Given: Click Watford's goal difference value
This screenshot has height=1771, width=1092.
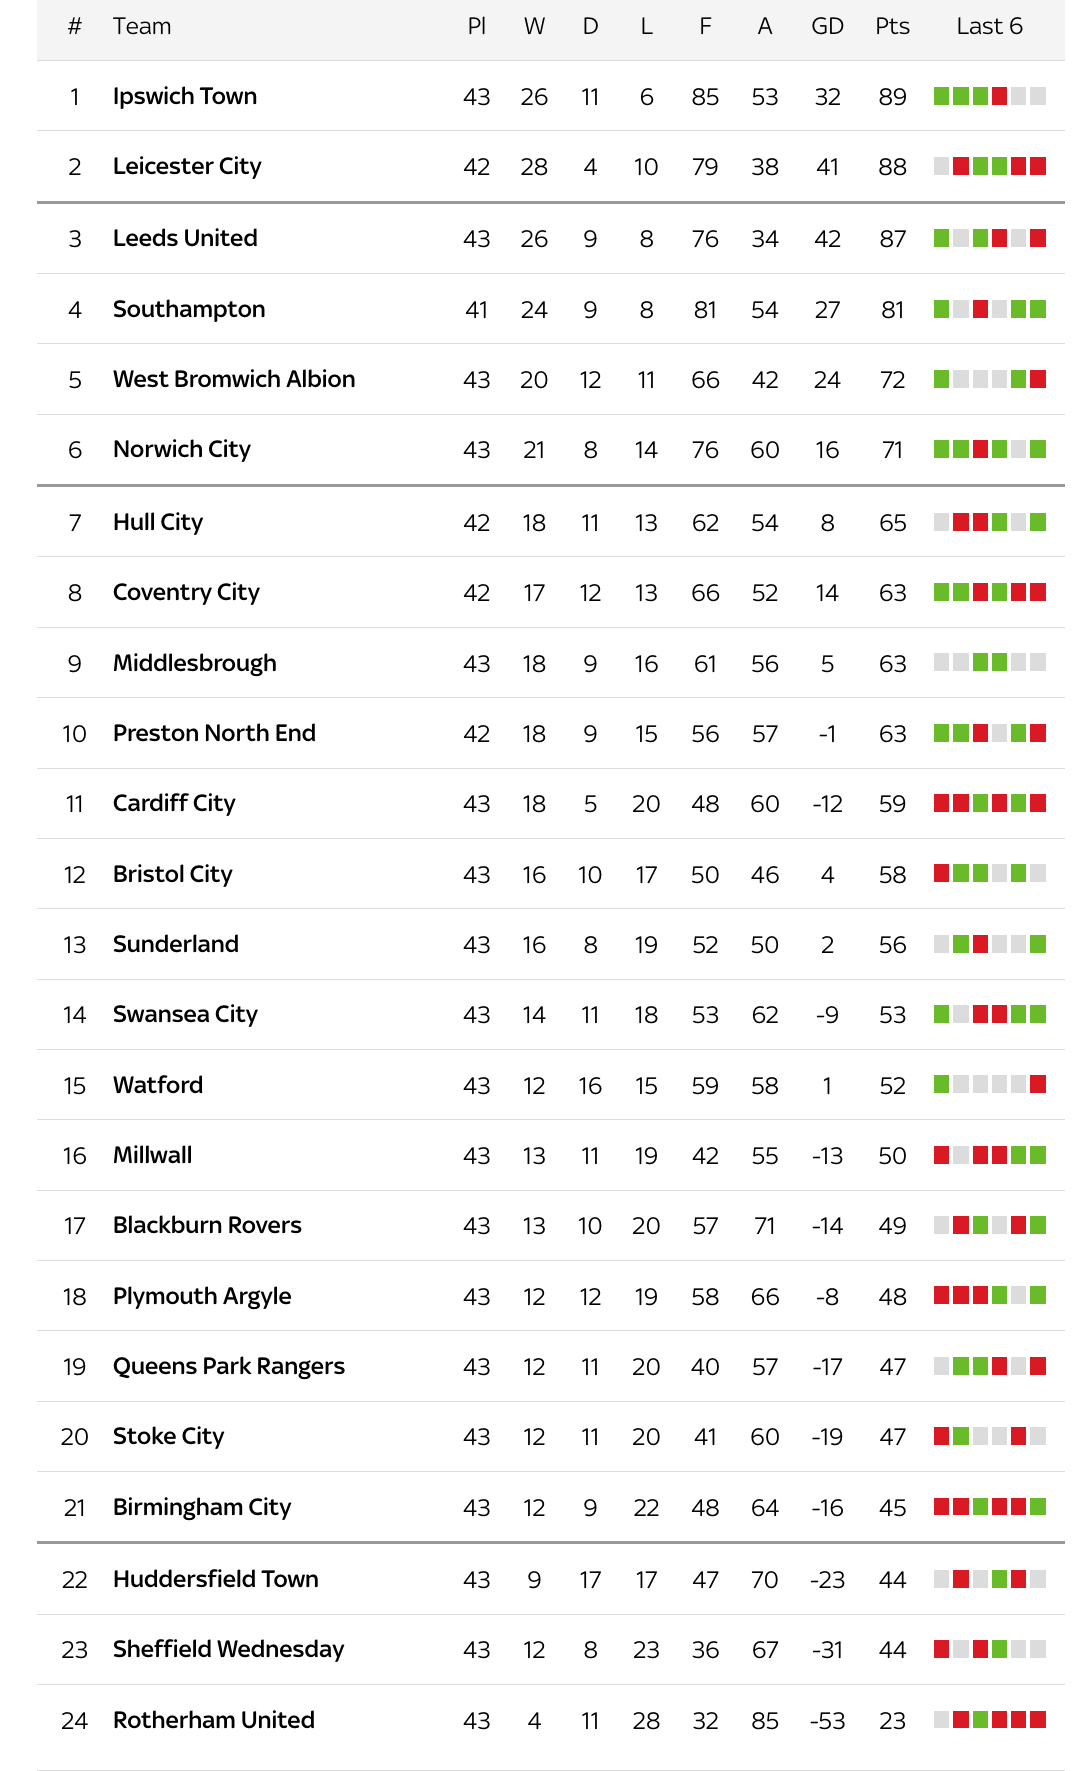Looking at the screenshot, I should (x=827, y=1086).
